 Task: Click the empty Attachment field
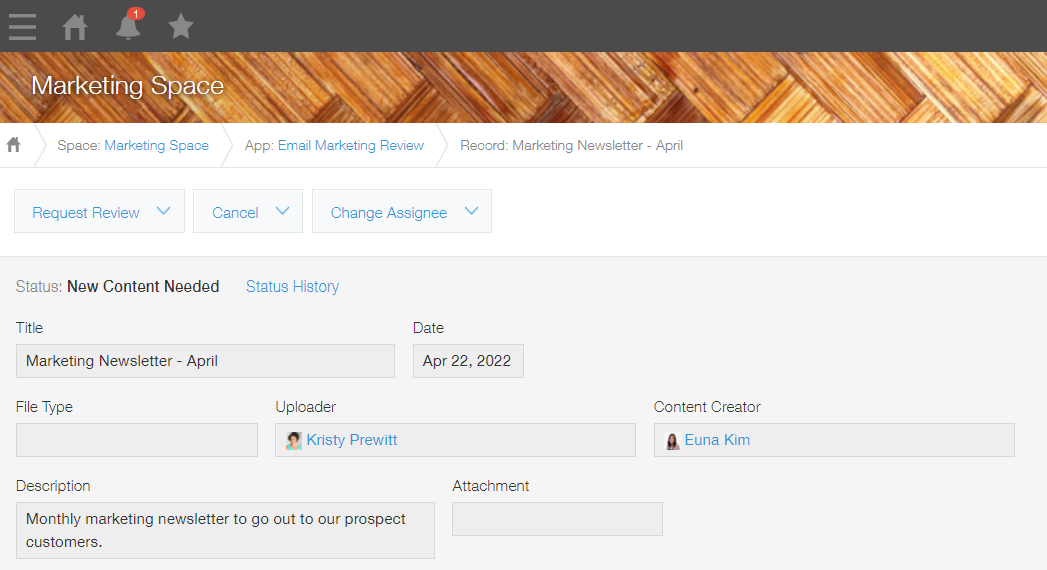557,519
